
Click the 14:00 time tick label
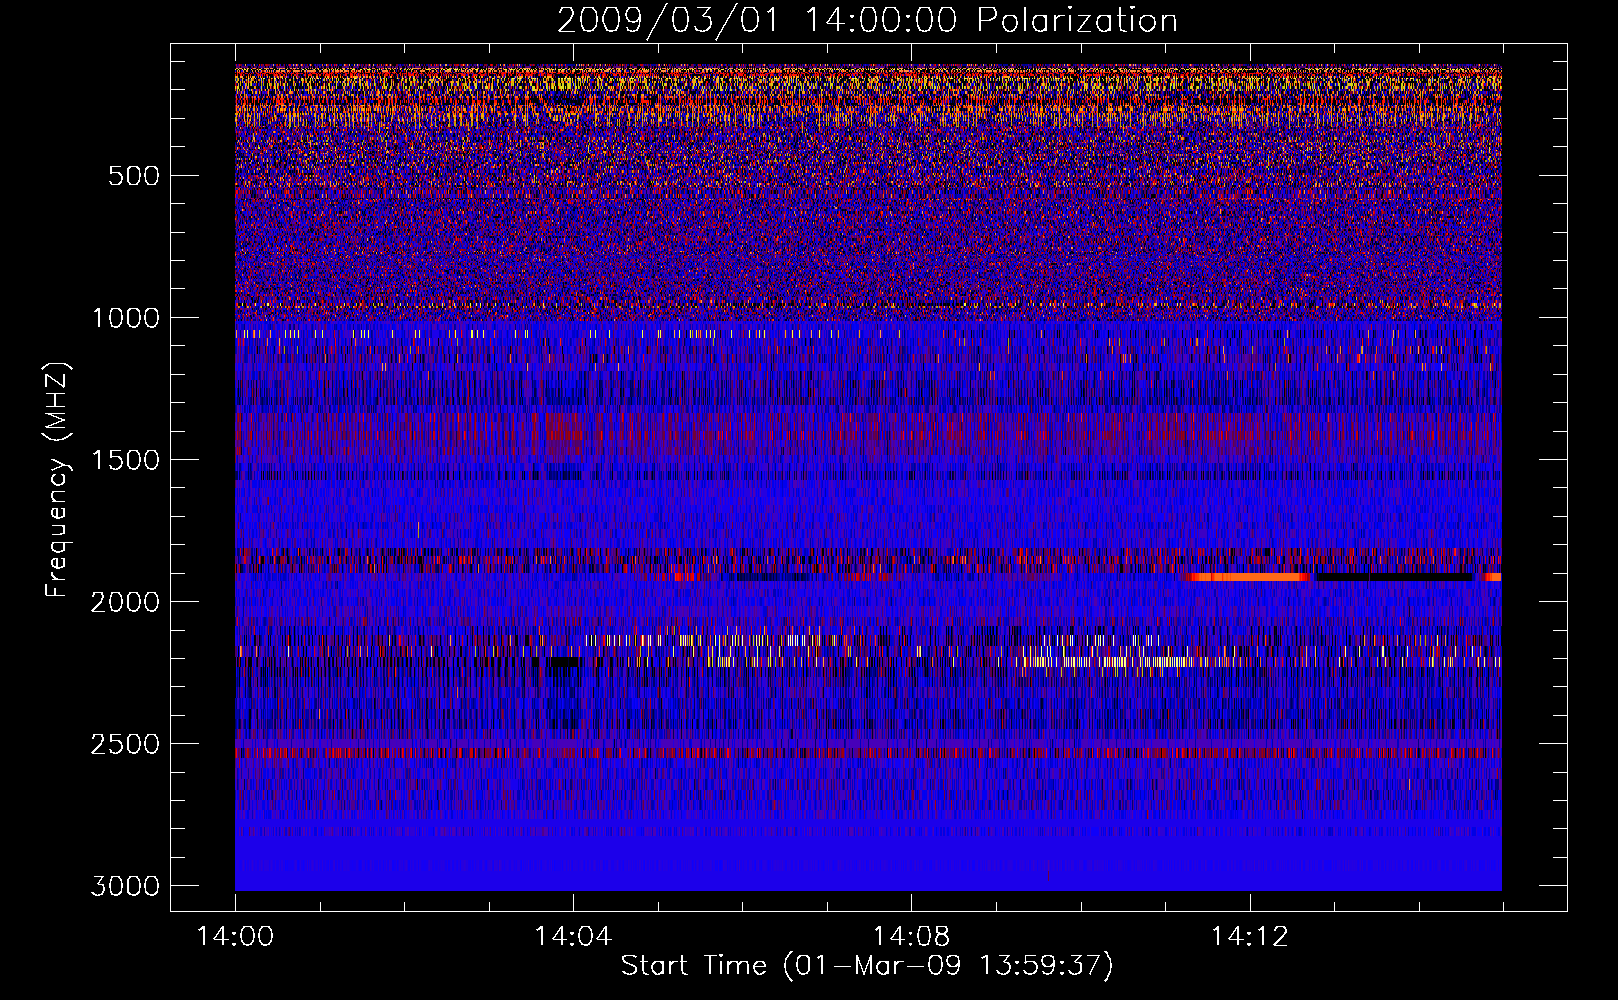click(235, 937)
